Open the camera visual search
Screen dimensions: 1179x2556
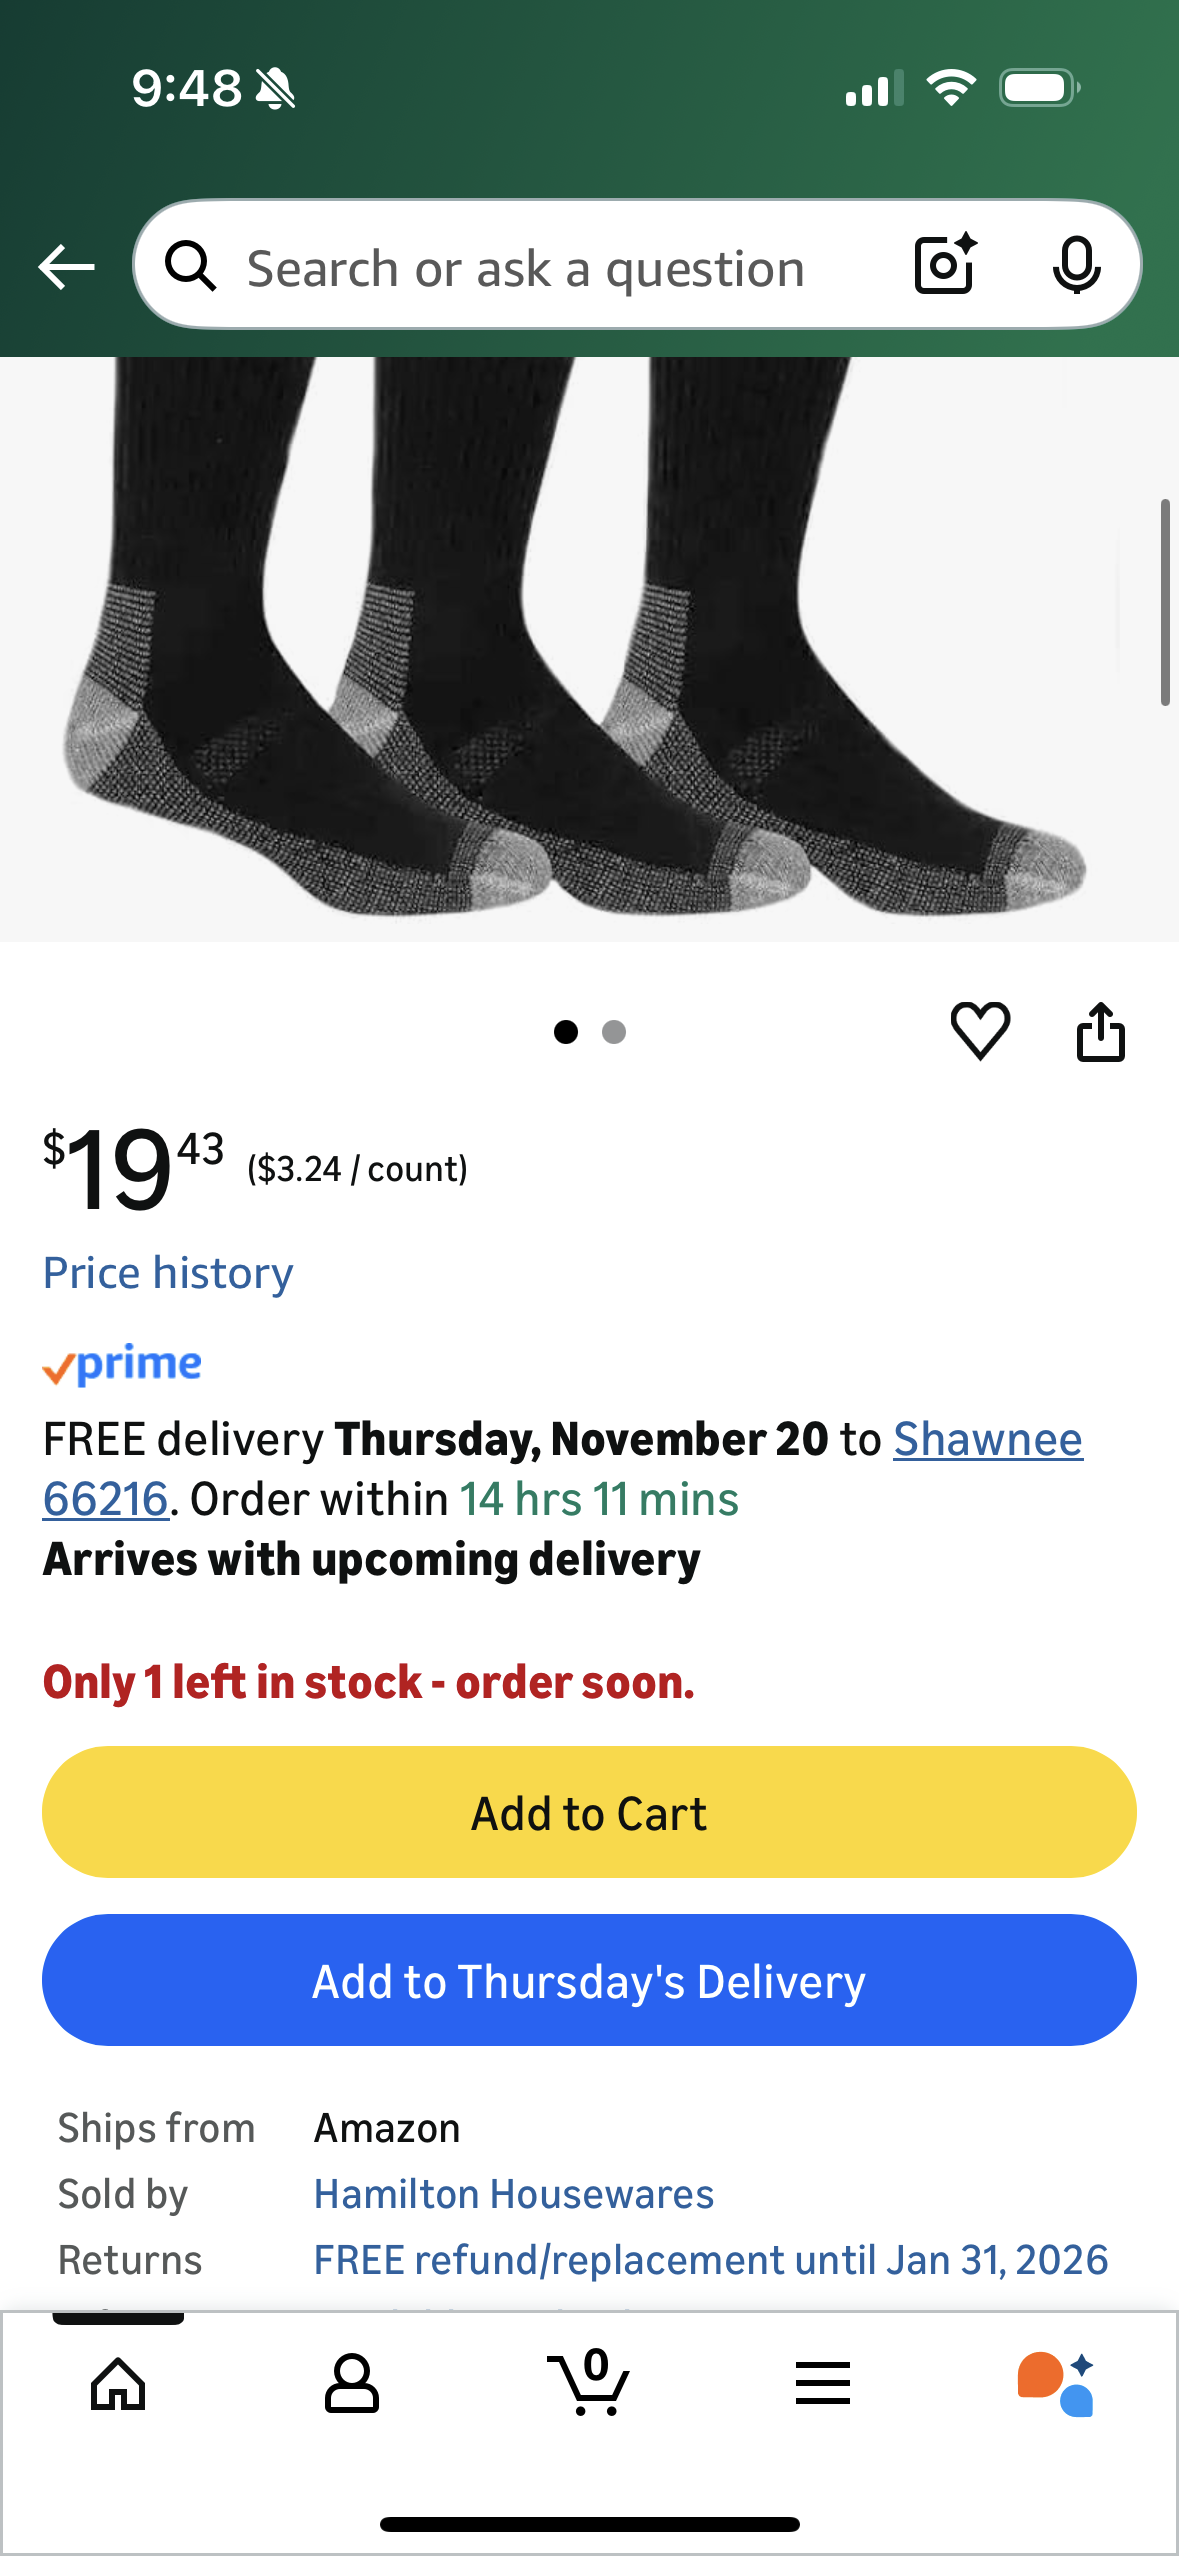(941, 265)
